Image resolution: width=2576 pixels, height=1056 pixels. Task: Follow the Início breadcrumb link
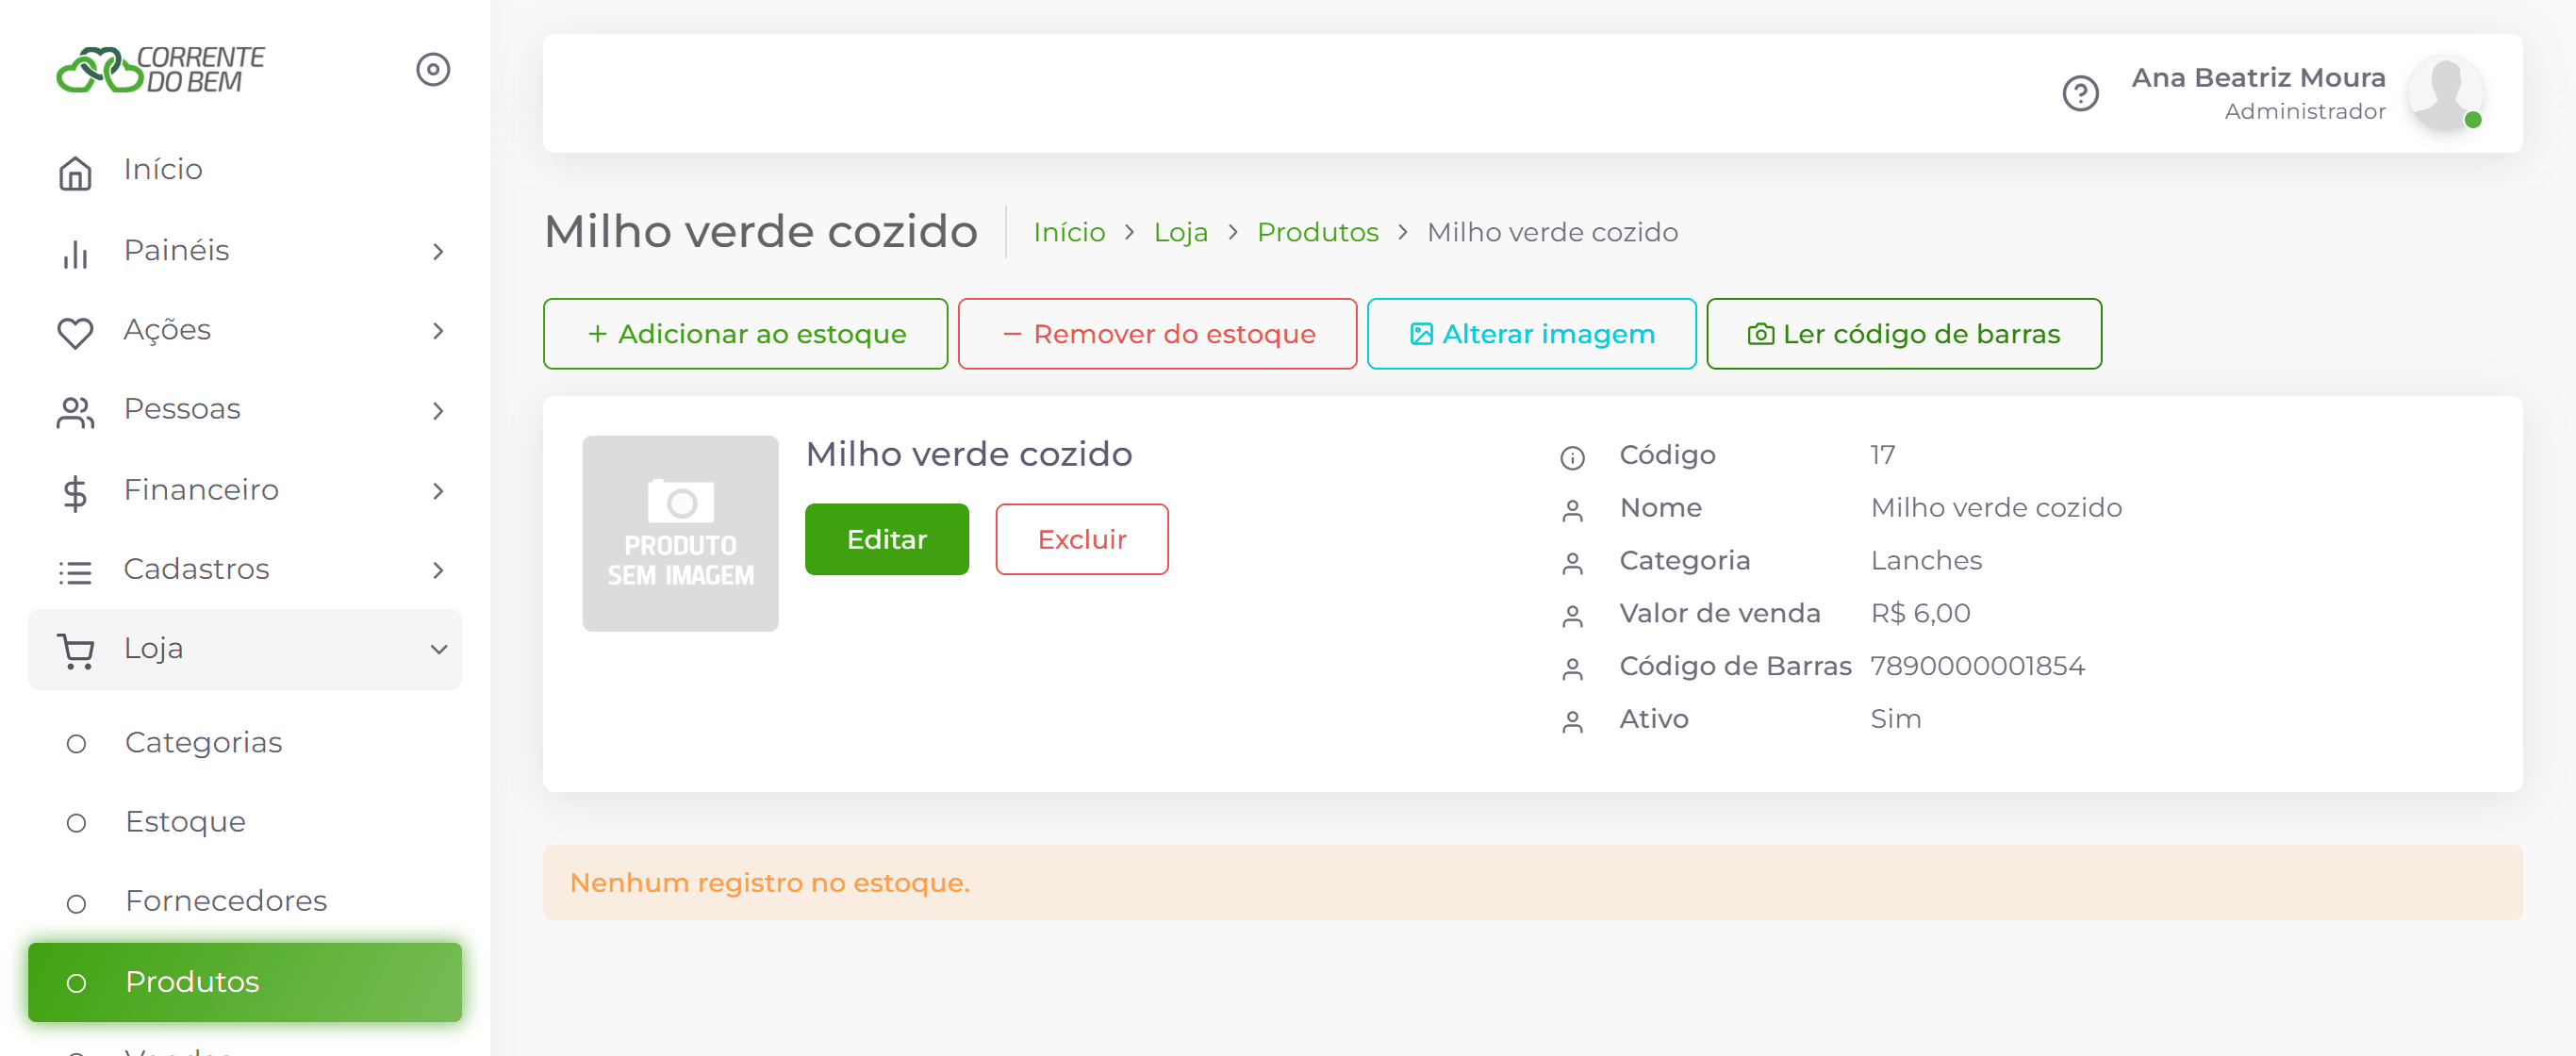point(1069,232)
